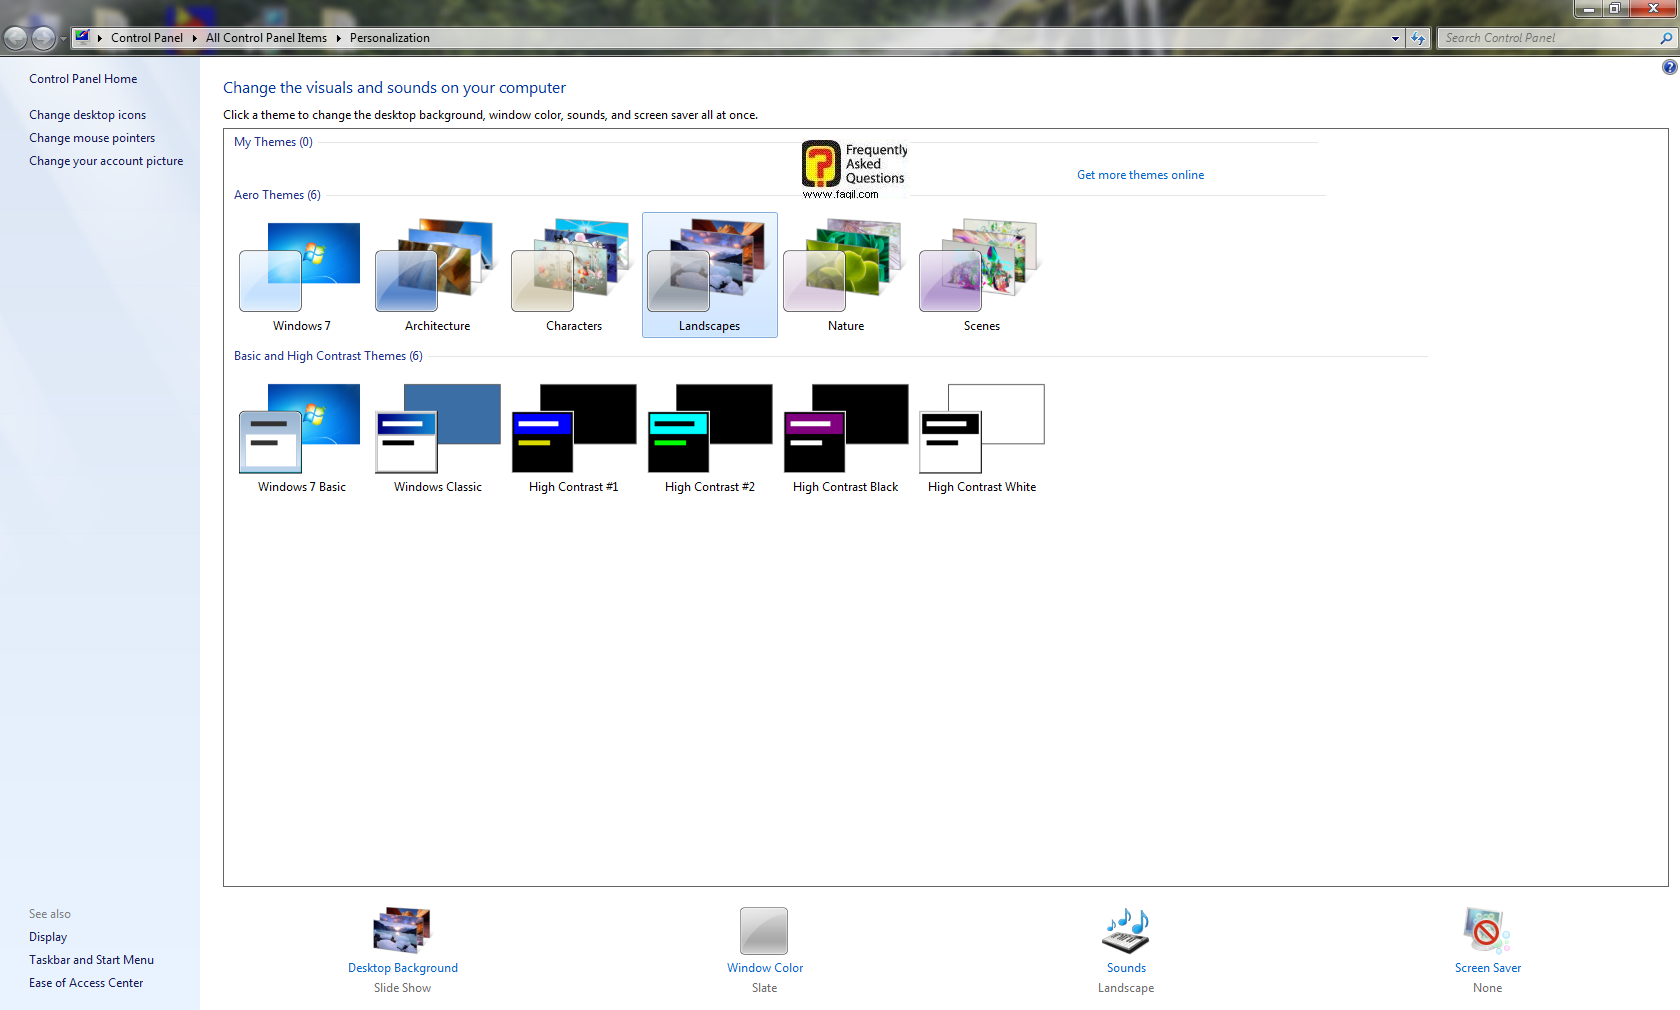
Task: Expand arrow after Control Panel breadcrumb
Action: tap(195, 38)
